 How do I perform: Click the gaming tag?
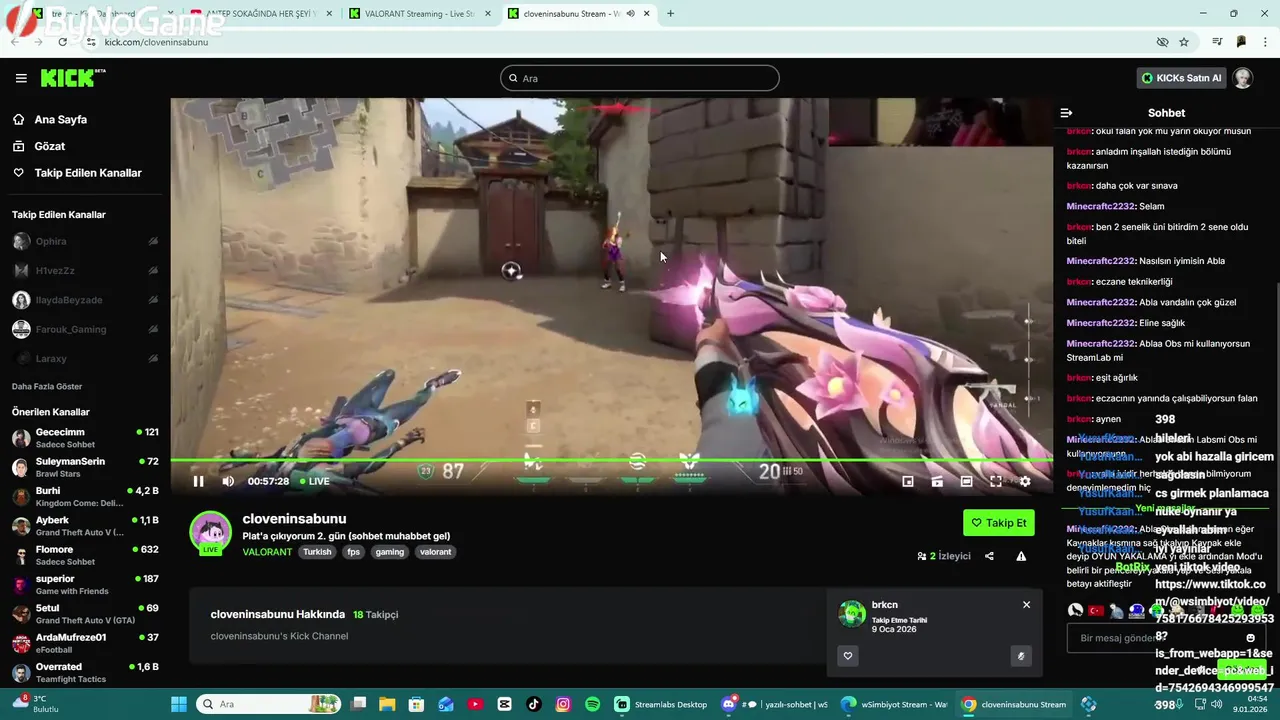tap(390, 552)
